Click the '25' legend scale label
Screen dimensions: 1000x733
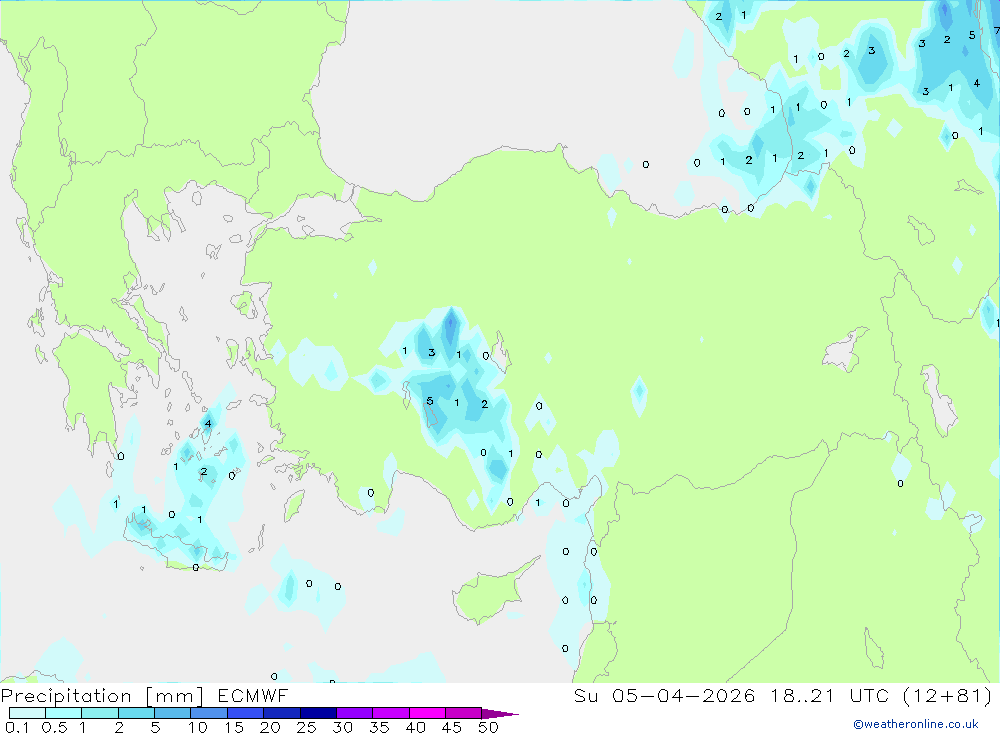307,727
